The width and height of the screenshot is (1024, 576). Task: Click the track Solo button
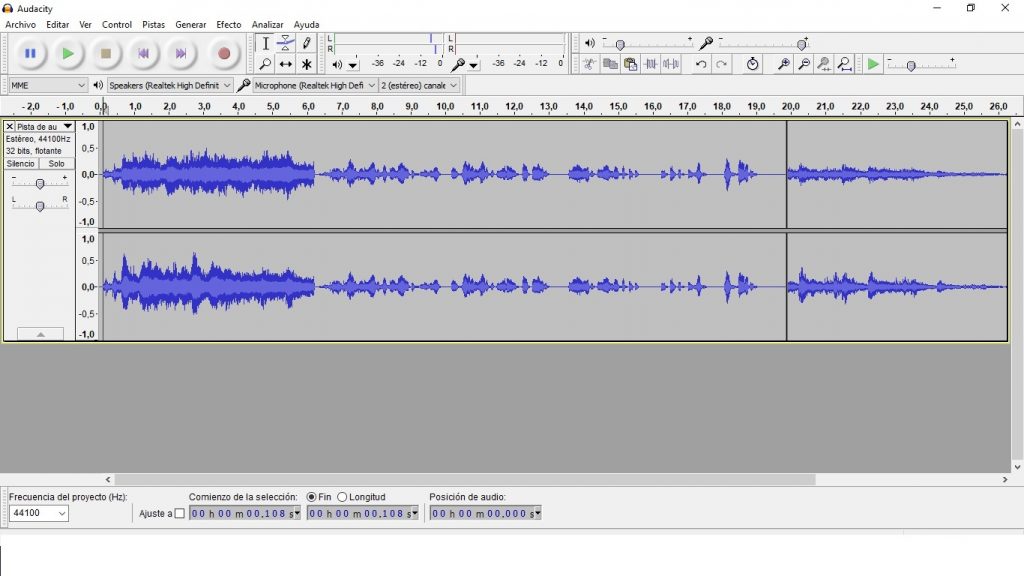pyautogui.click(x=57, y=163)
